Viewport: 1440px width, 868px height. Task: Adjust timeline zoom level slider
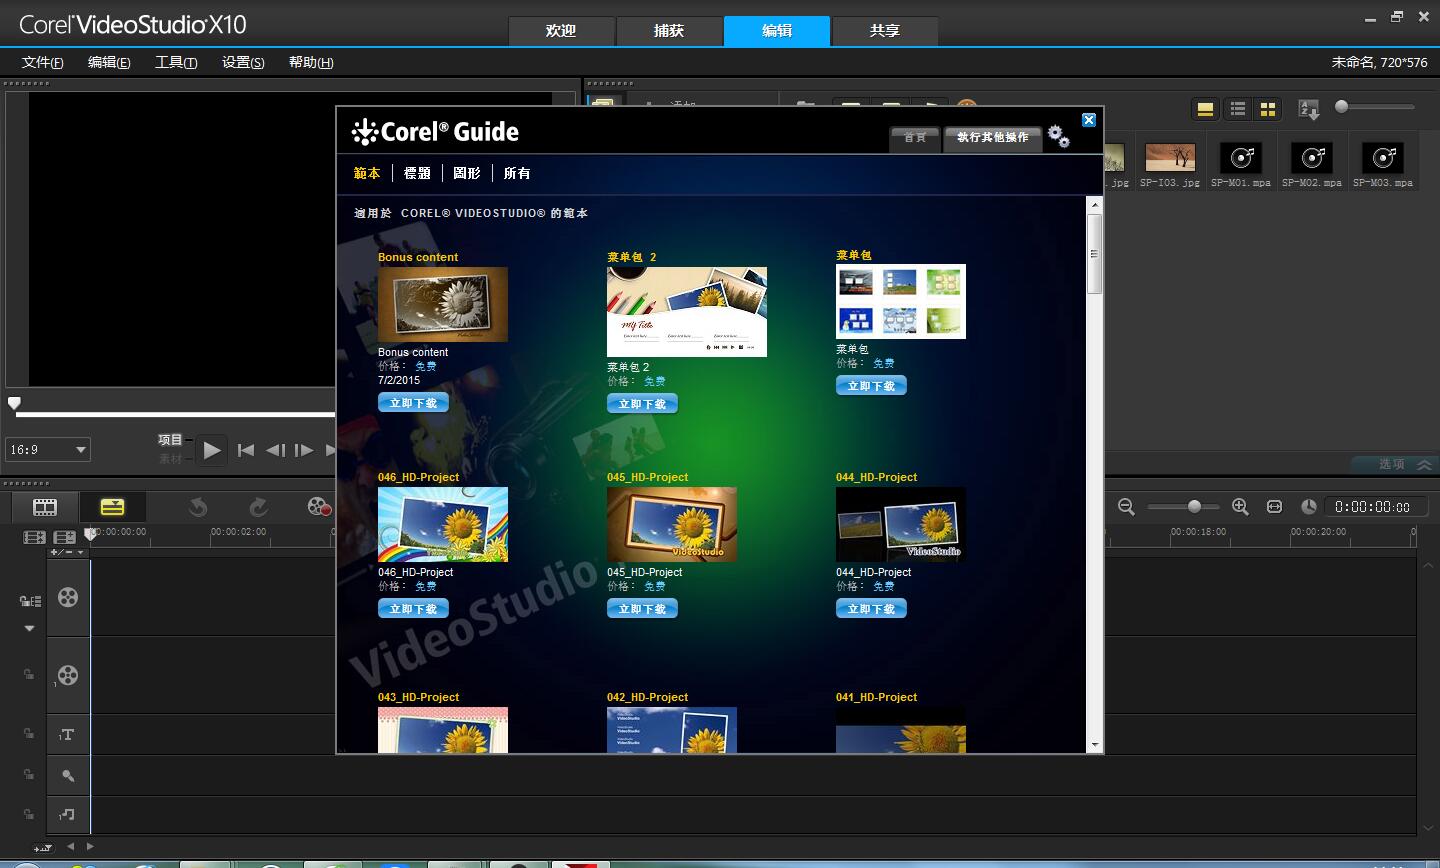pyautogui.click(x=1194, y=507)
